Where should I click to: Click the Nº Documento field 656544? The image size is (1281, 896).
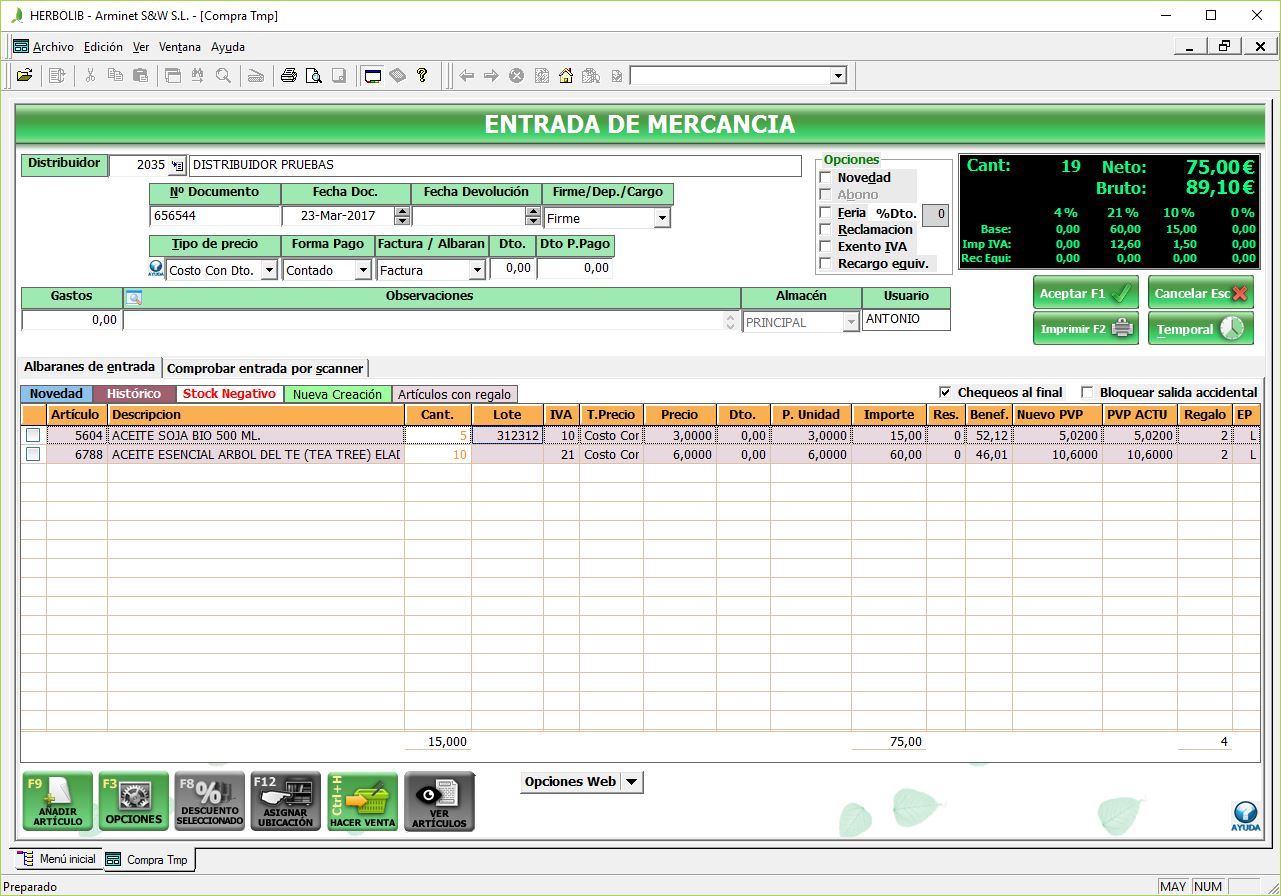[x=215, y=217]
